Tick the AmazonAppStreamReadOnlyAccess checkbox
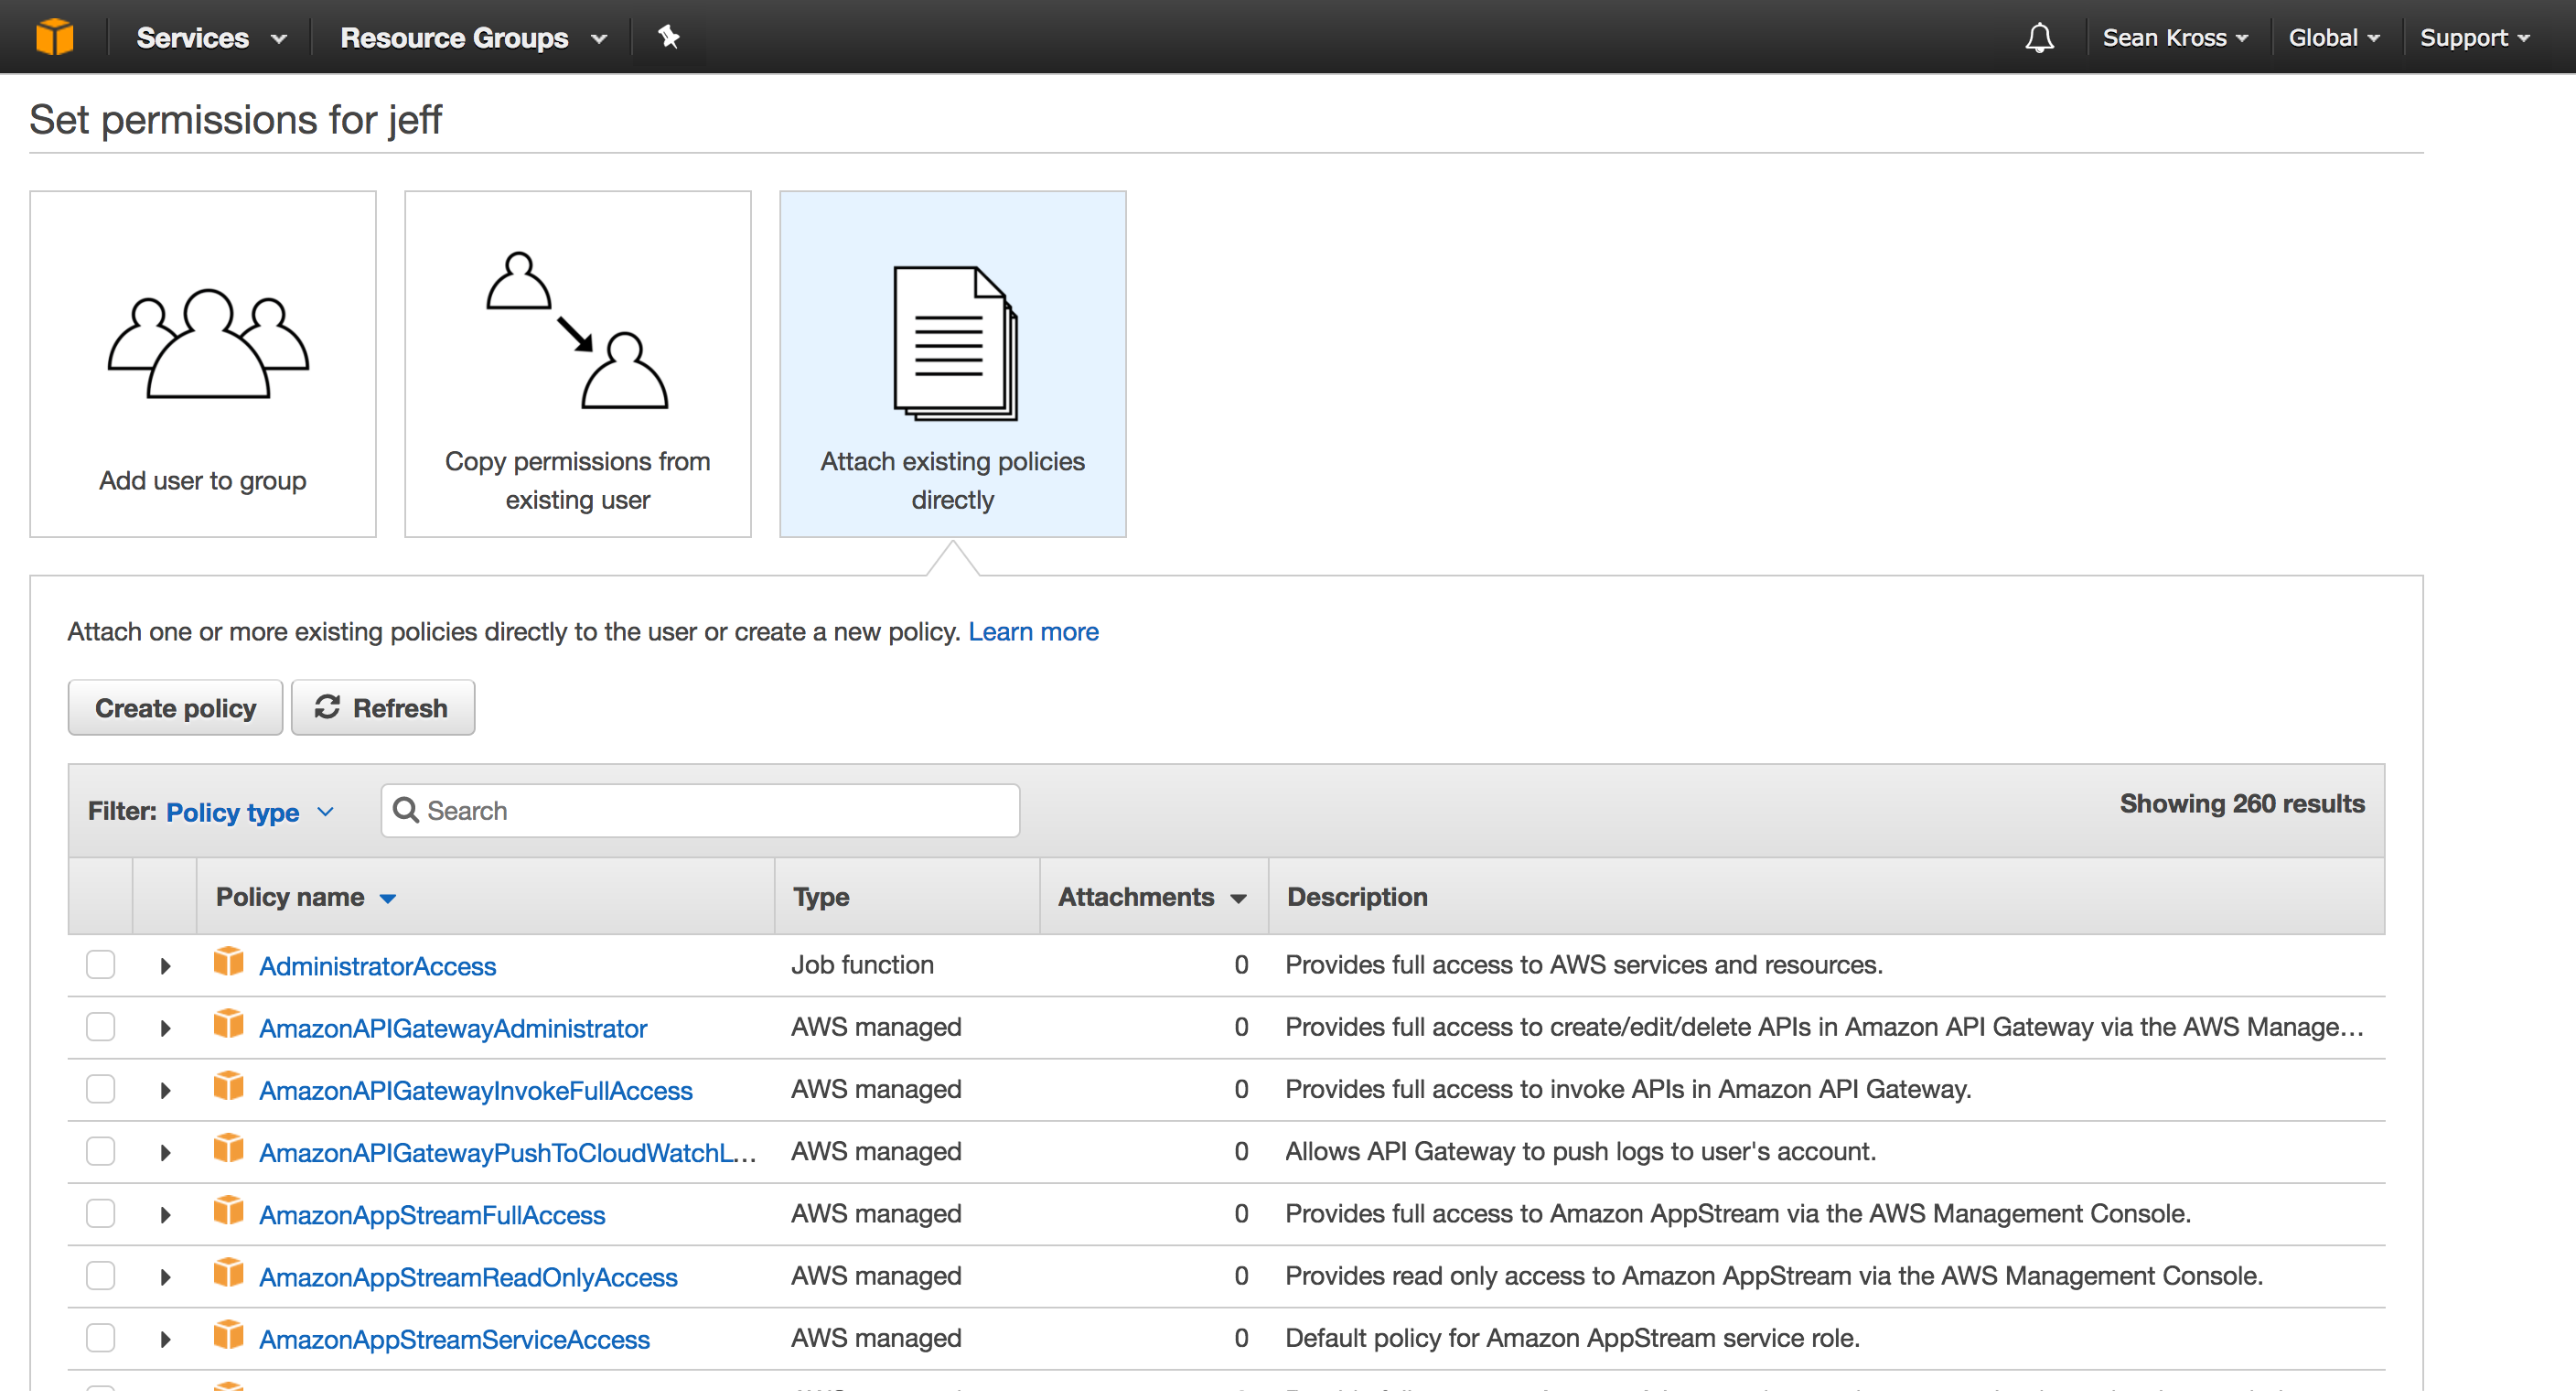The height and width of the screenshot is (1400, 2576). (x=100, y=1276)
